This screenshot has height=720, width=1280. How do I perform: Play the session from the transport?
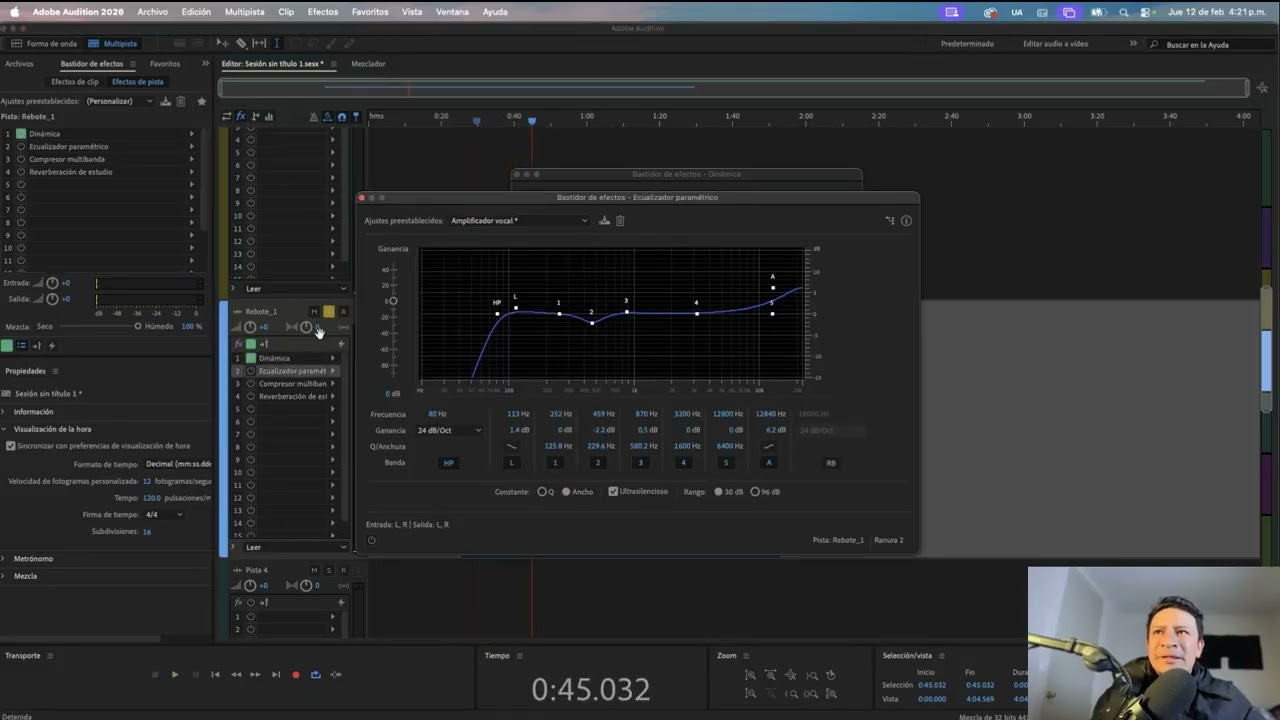[x=175, y=675]
